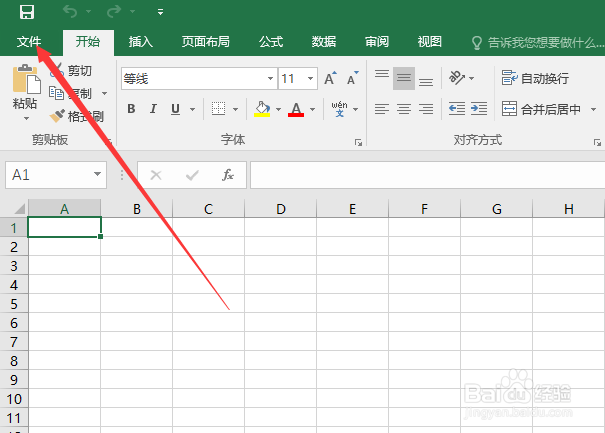
Task: Open the 视图 ribbon tab
Action: pos(429,41)
